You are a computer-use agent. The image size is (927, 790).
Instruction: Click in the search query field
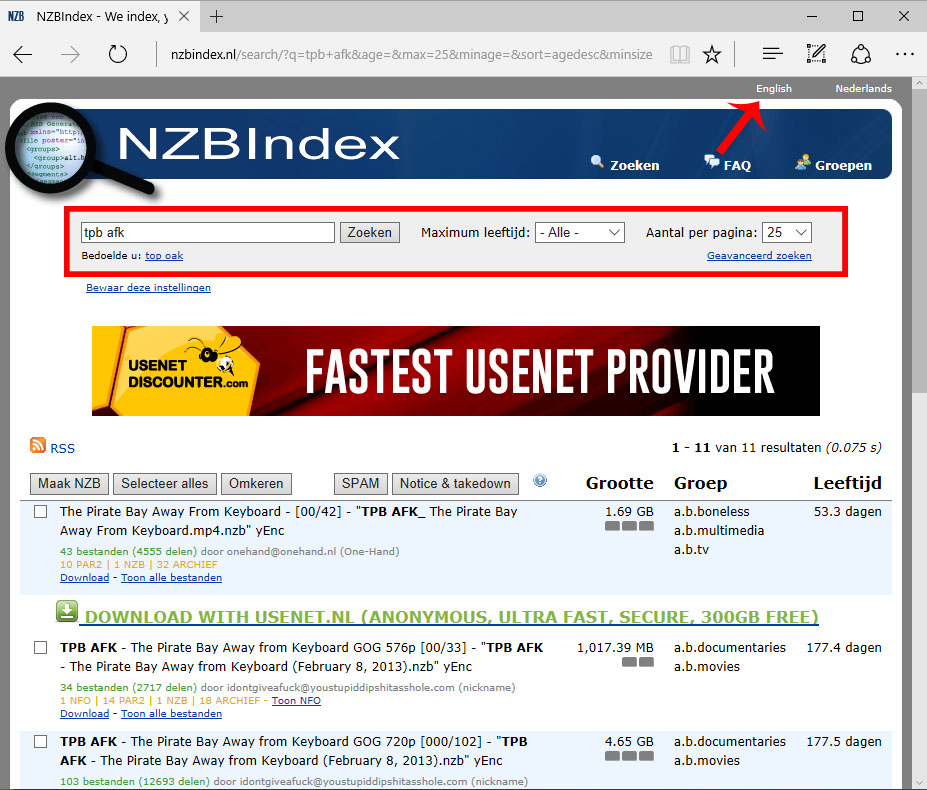[208, 232]
